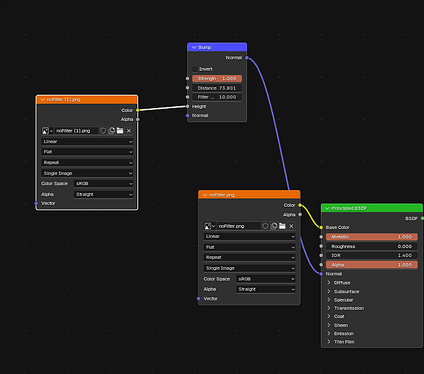Click Bump Distance value field
This screenshot has width=424, height=374.
(217, 88)
